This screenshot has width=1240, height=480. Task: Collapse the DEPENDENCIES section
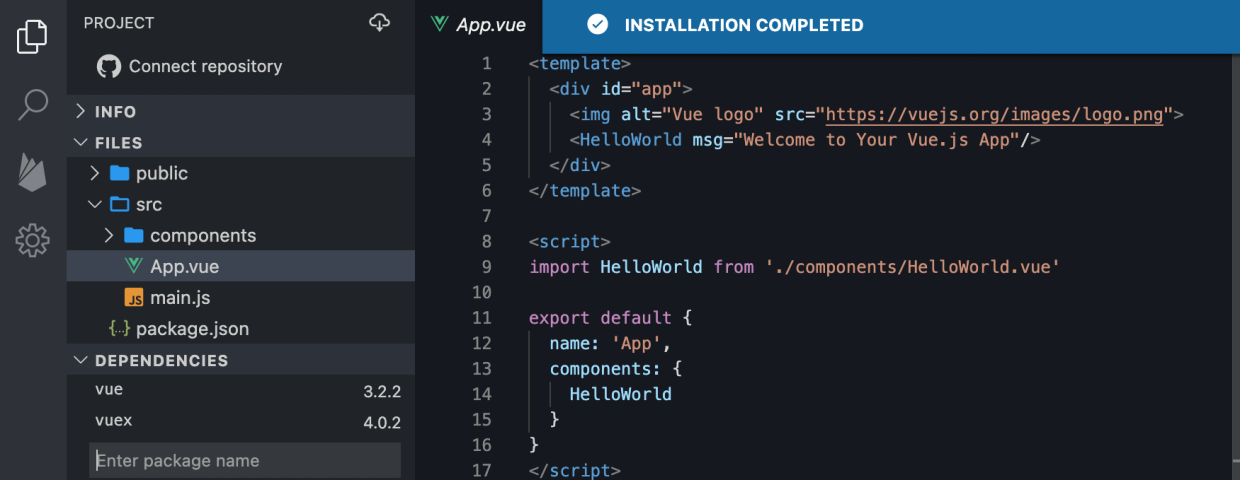tap(241, 360)
